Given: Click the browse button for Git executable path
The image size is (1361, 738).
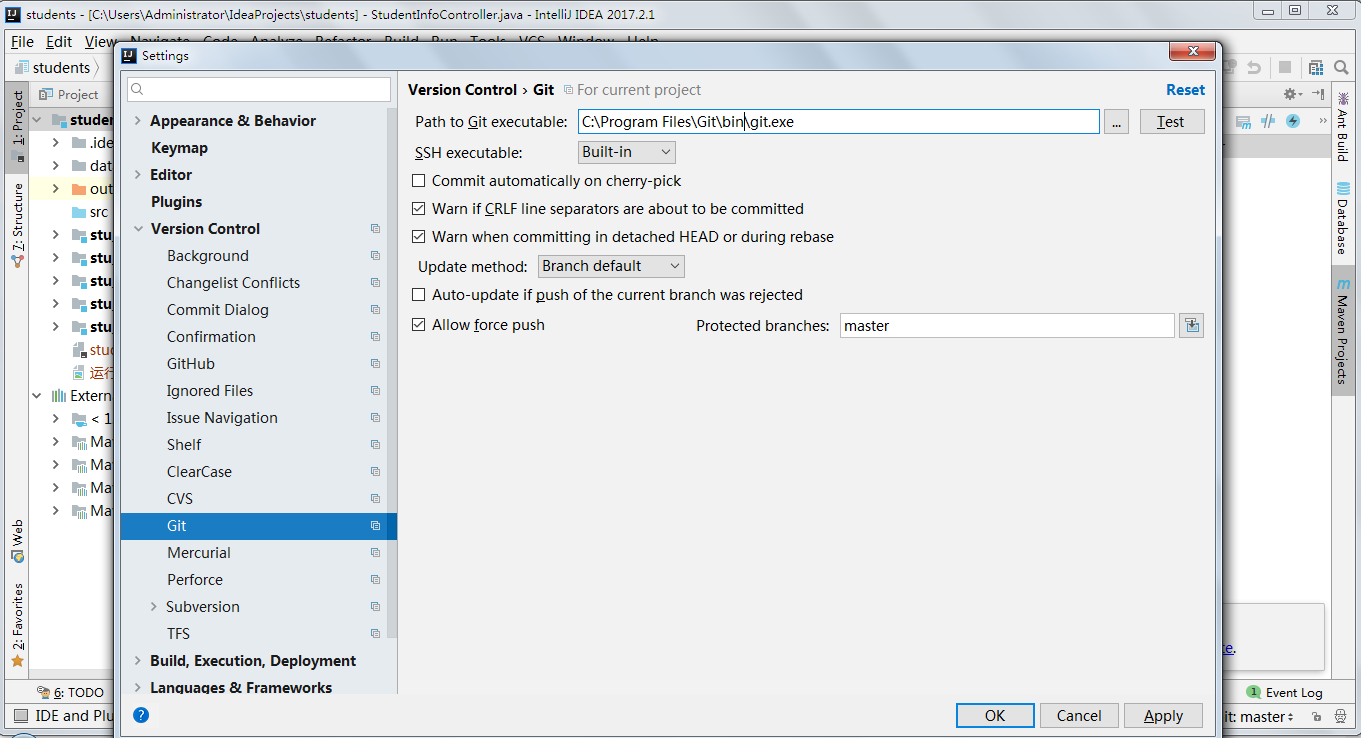Looking at the screenshot, I should point(1116,122).
